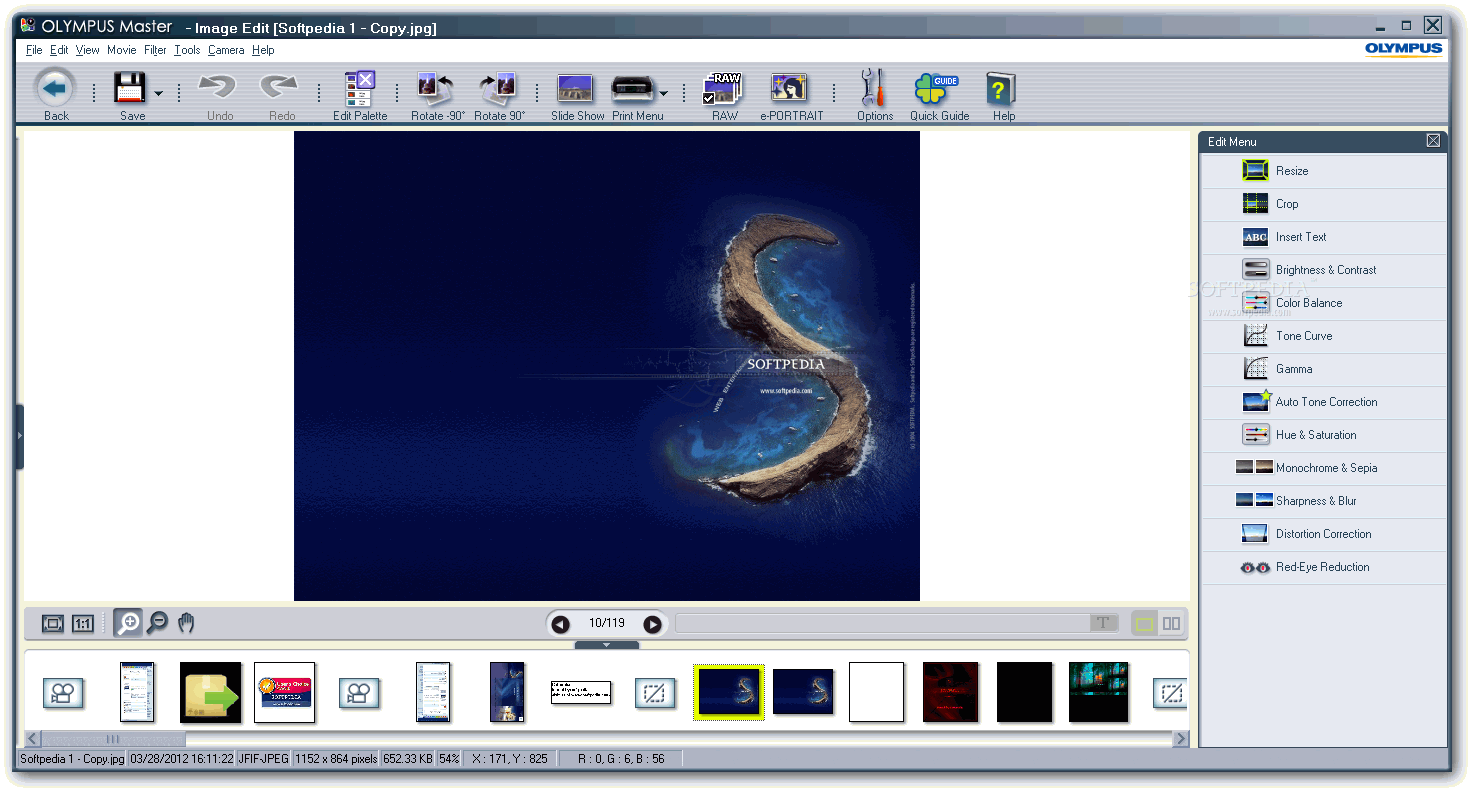Select the first movie camera thumbnail
This screenshot has width=1472, height=792.
[63, 693]
